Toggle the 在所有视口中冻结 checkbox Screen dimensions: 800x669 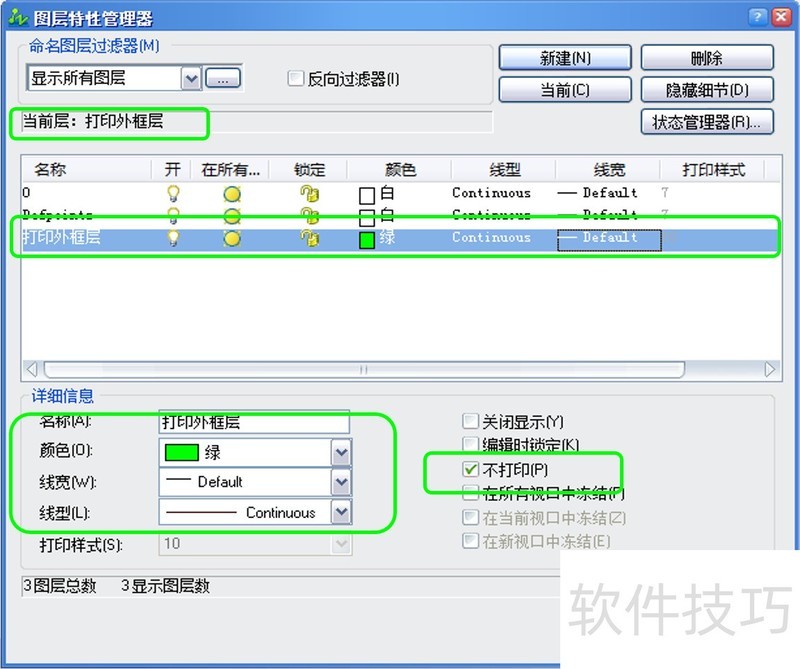pyautogui.click(x=470, y=492)
